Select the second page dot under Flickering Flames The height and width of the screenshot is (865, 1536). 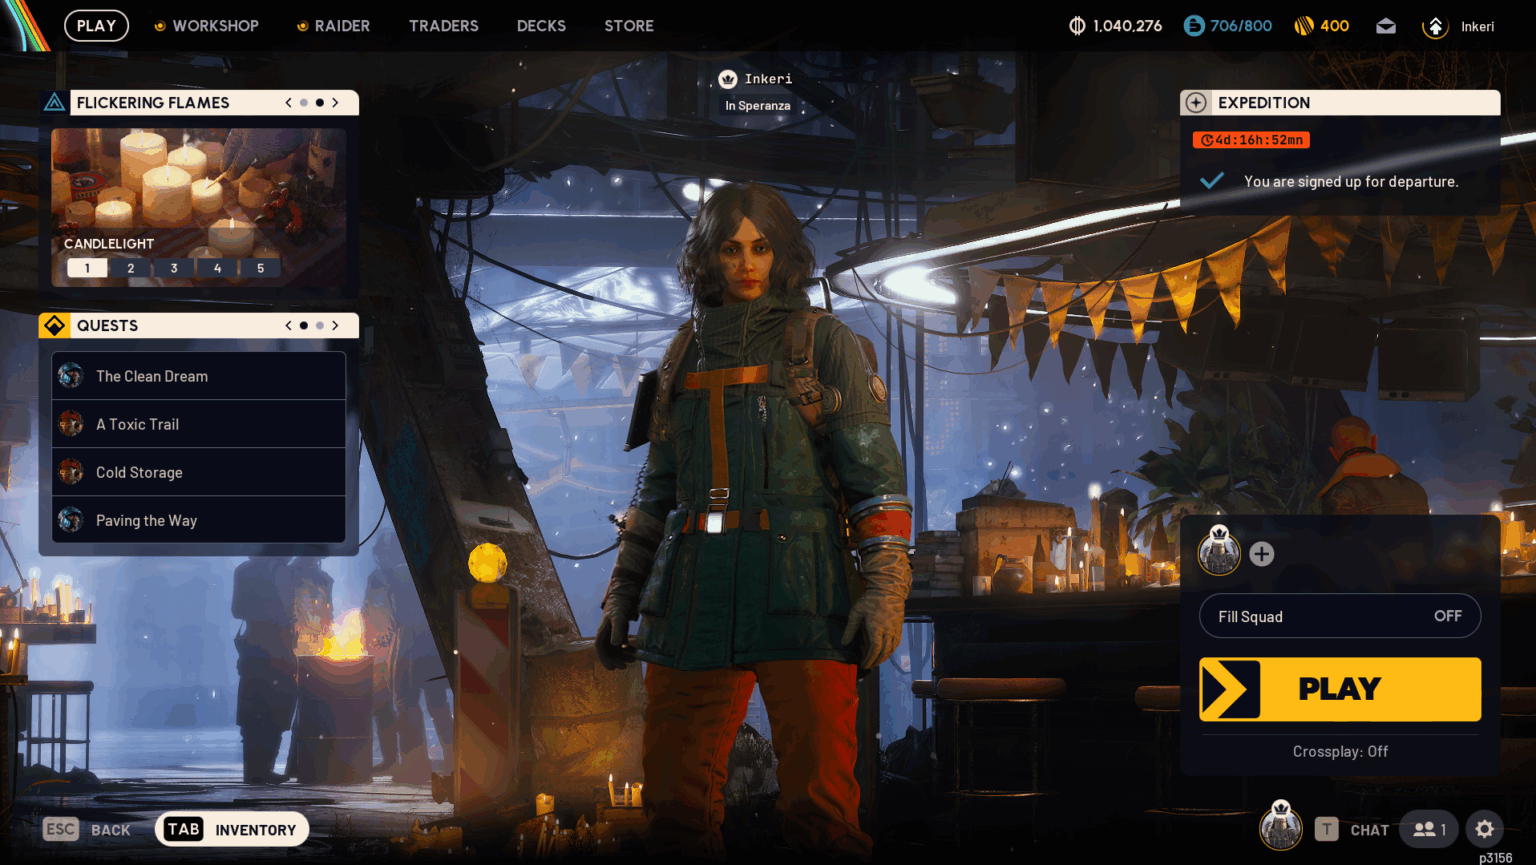point(318,102)
